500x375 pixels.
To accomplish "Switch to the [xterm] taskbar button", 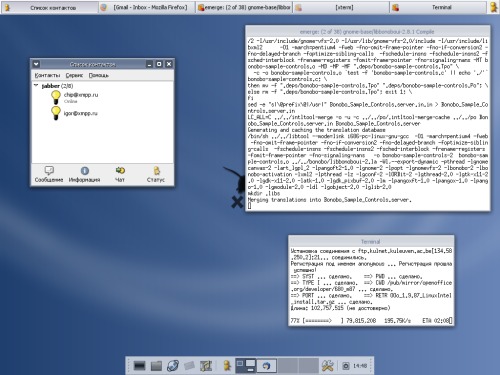I will coord(341,7).
